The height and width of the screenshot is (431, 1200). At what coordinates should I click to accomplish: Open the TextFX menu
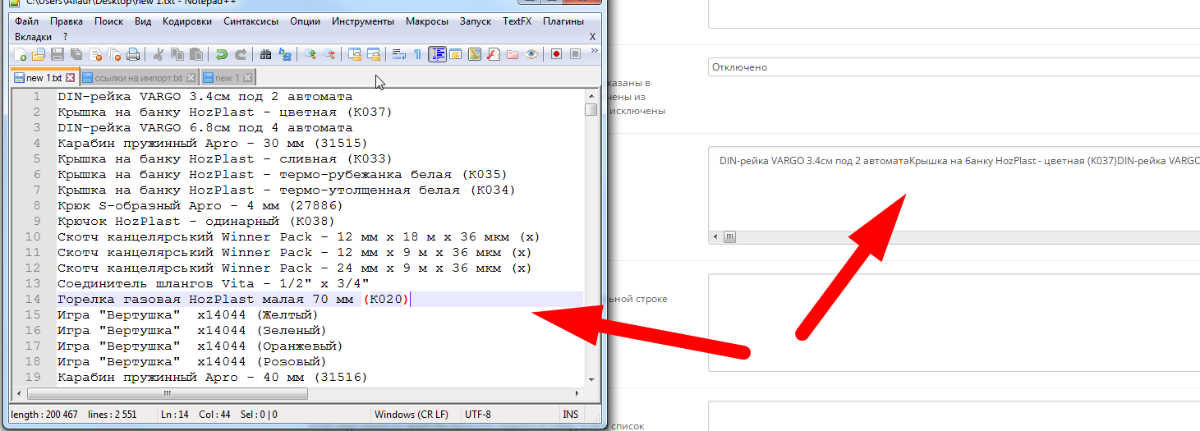(x=517, y=21)
